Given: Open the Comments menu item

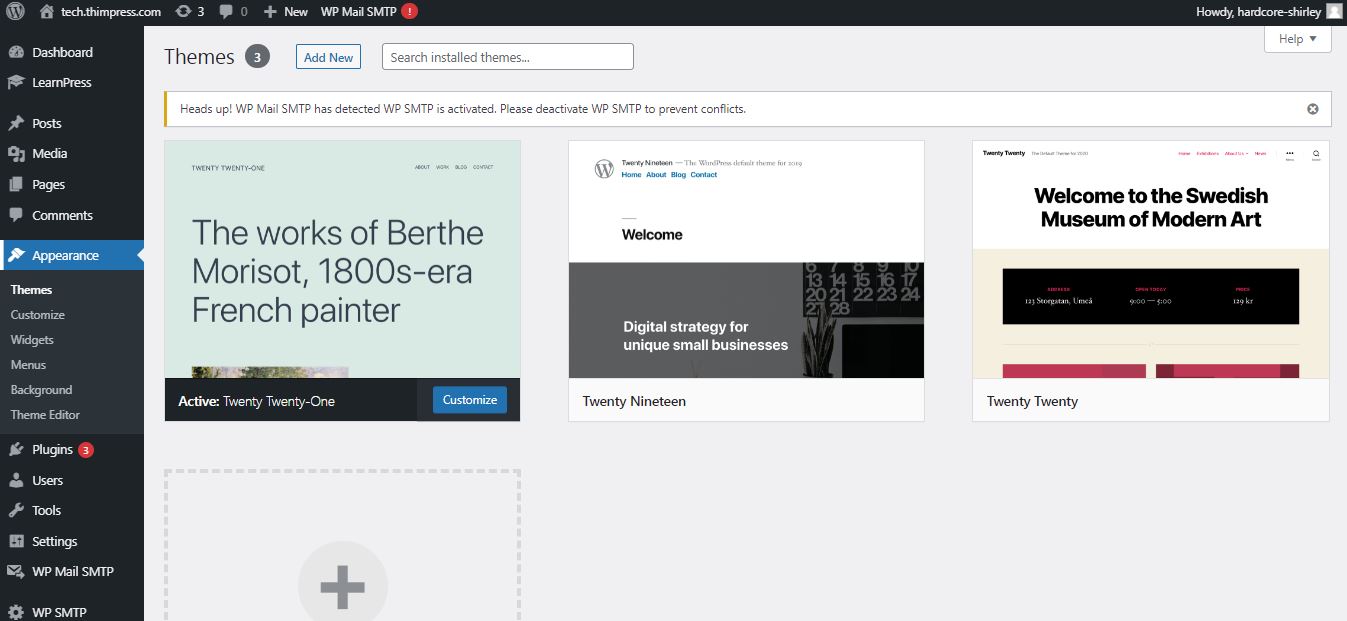Looking at the screenshot, I should click(72, 215).
